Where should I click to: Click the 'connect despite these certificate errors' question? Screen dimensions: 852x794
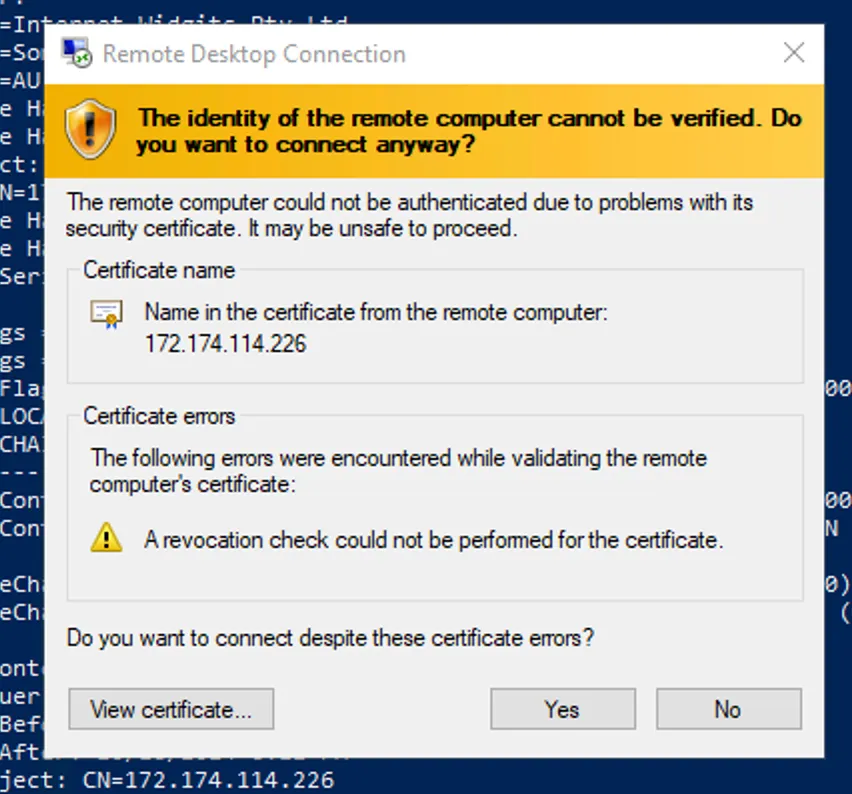tap(330, 637)
